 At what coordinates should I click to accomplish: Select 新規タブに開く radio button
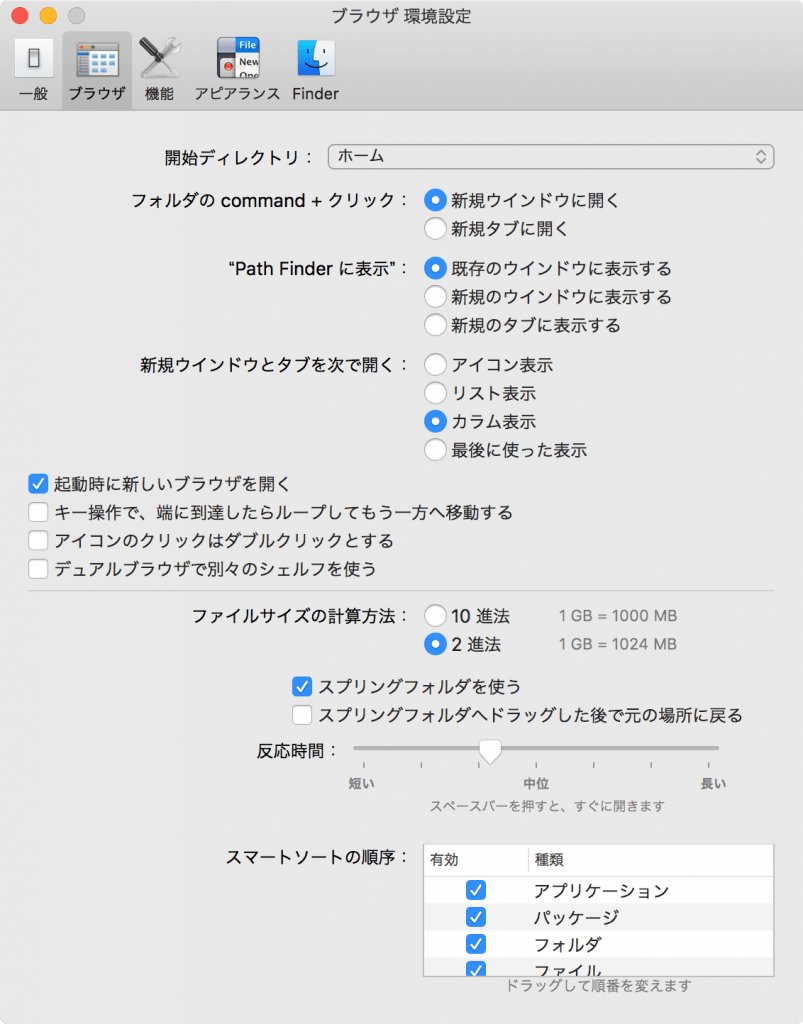(x=435, y=229)
